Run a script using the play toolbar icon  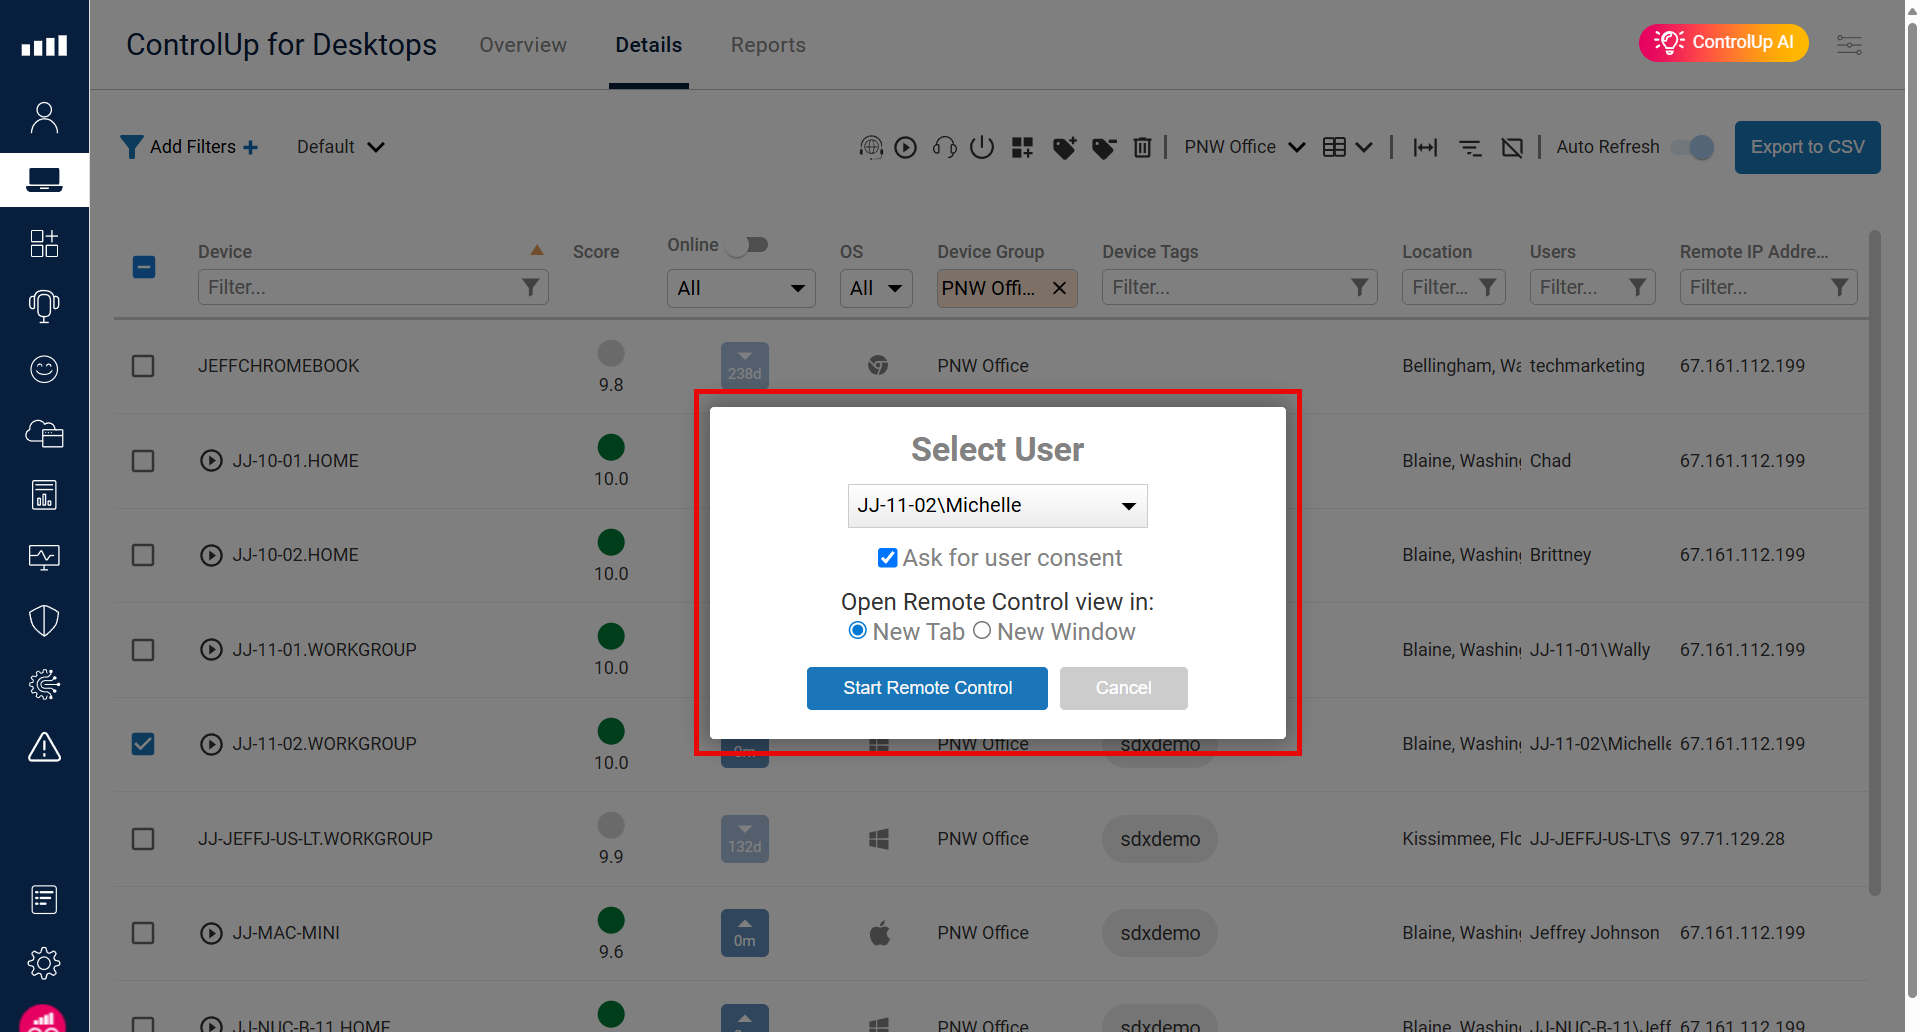coord(906,147)
